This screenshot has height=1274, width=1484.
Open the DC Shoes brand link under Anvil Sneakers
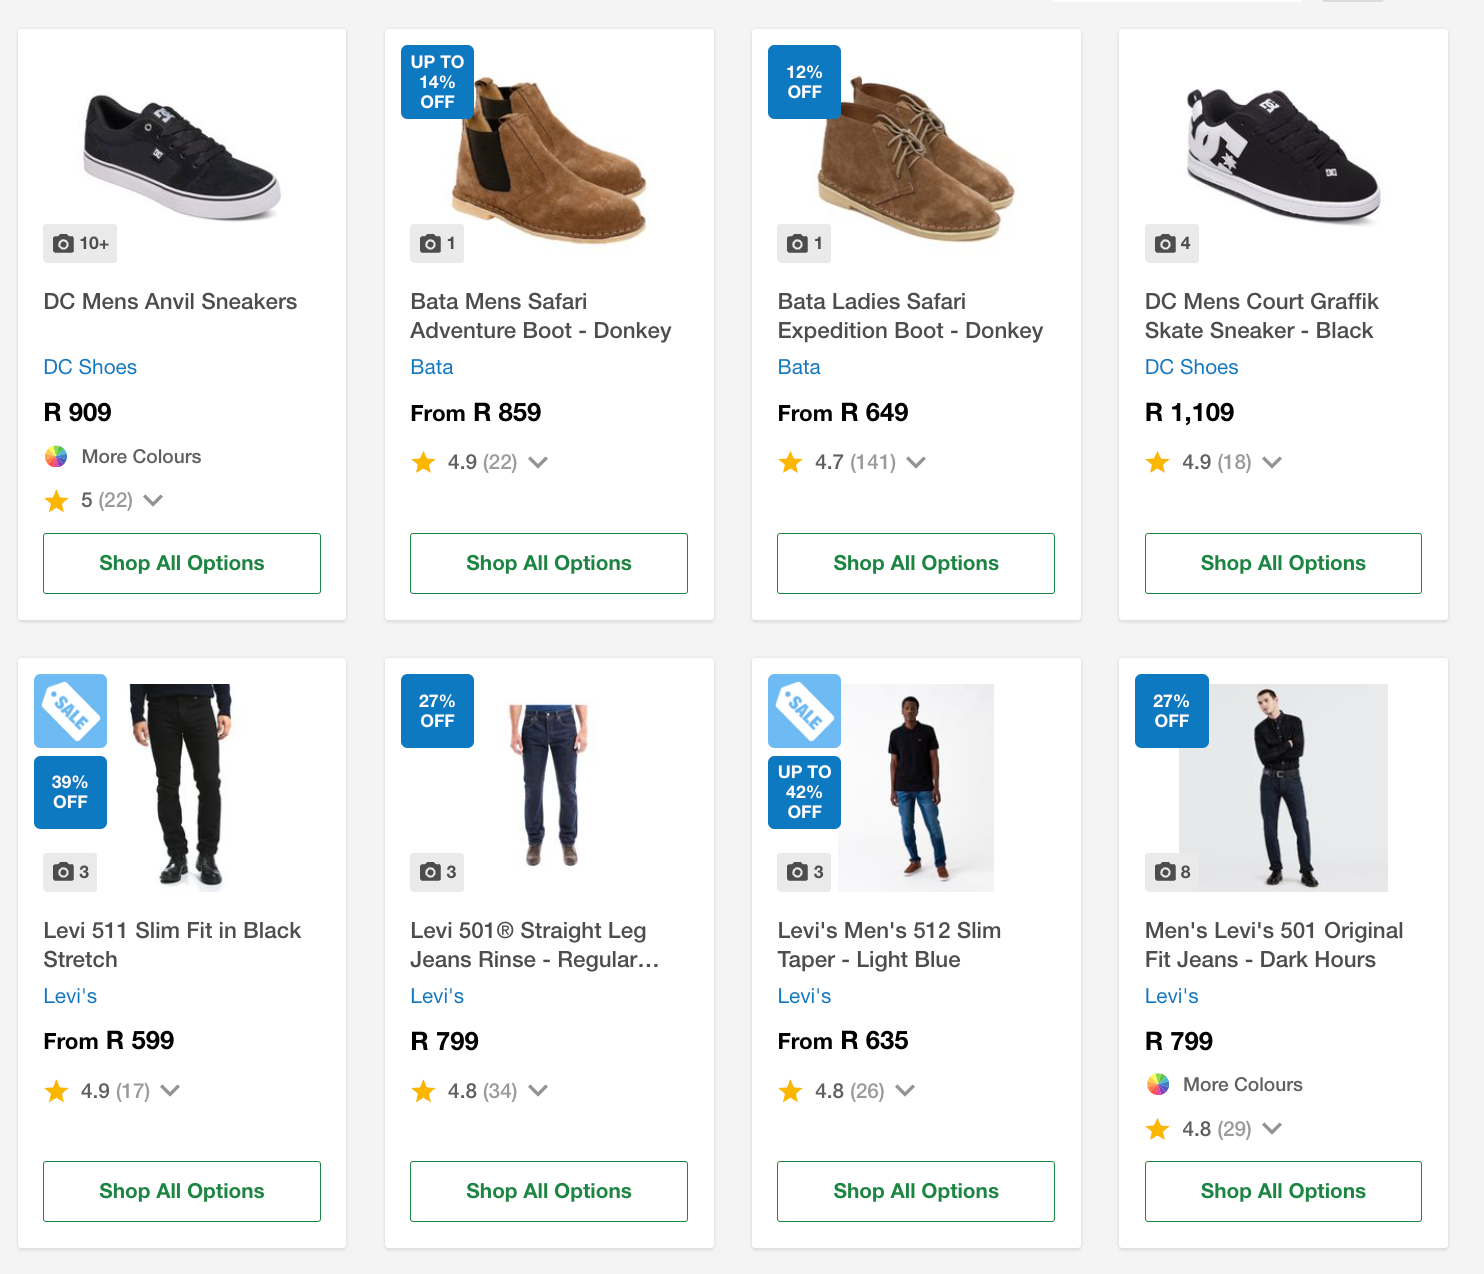click(90, 367)
